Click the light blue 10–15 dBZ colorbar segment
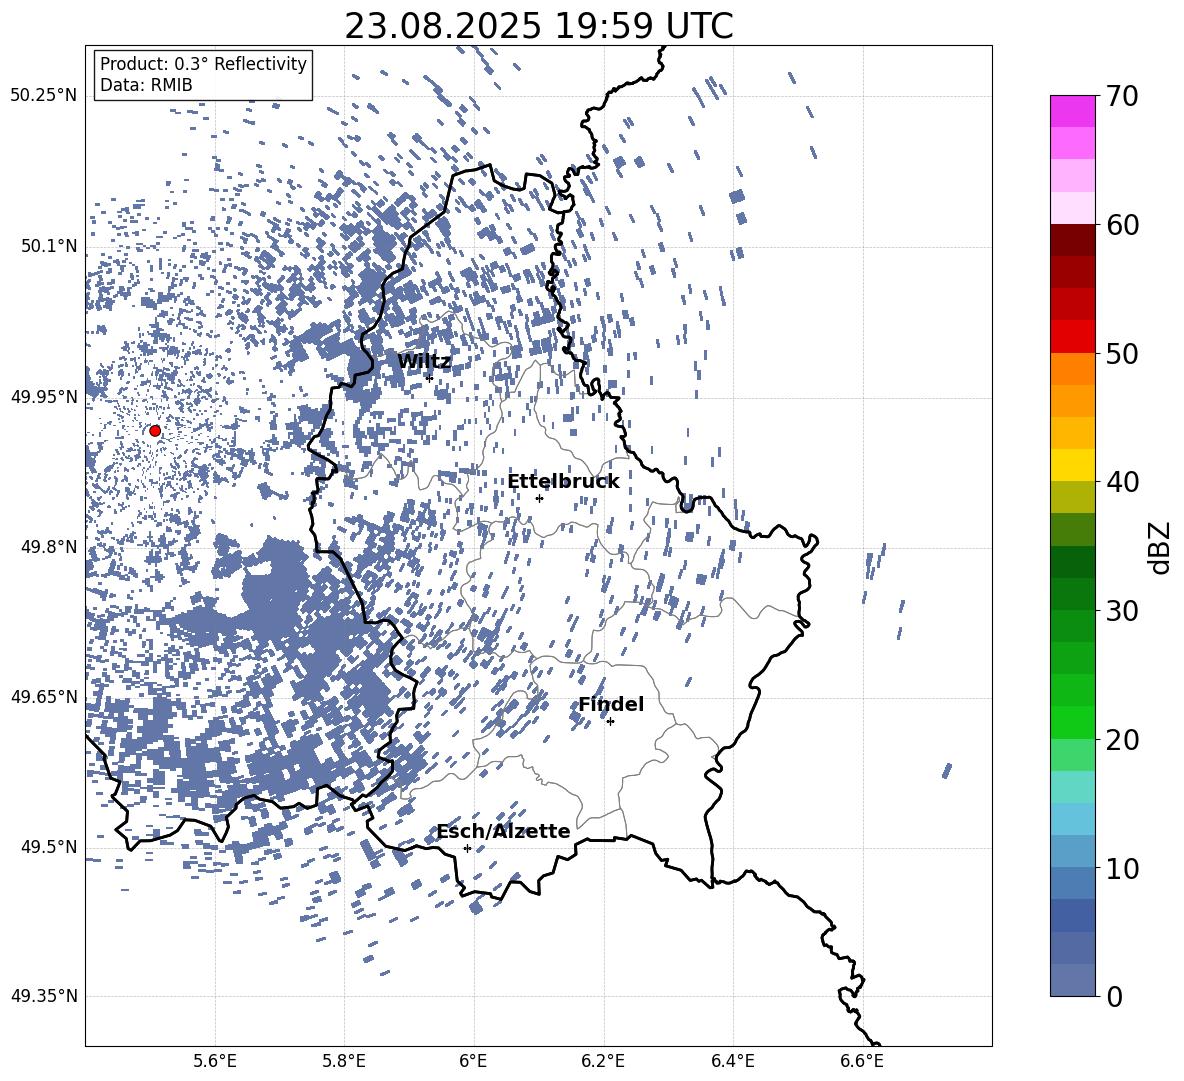 pyautogui.click(x=1073, y=819)
